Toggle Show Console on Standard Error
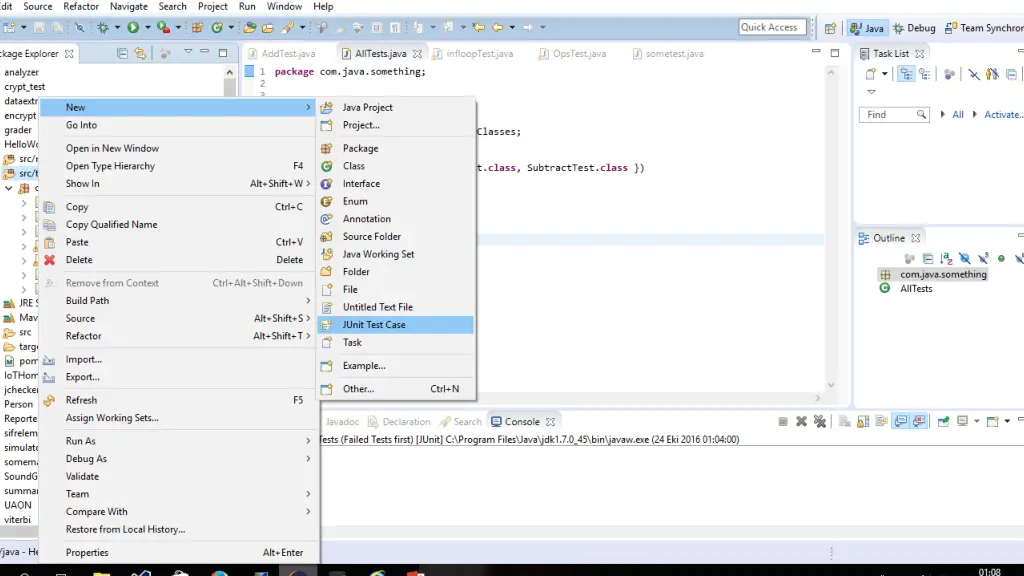Screen dimensions: 1024x576 (919, 422)
